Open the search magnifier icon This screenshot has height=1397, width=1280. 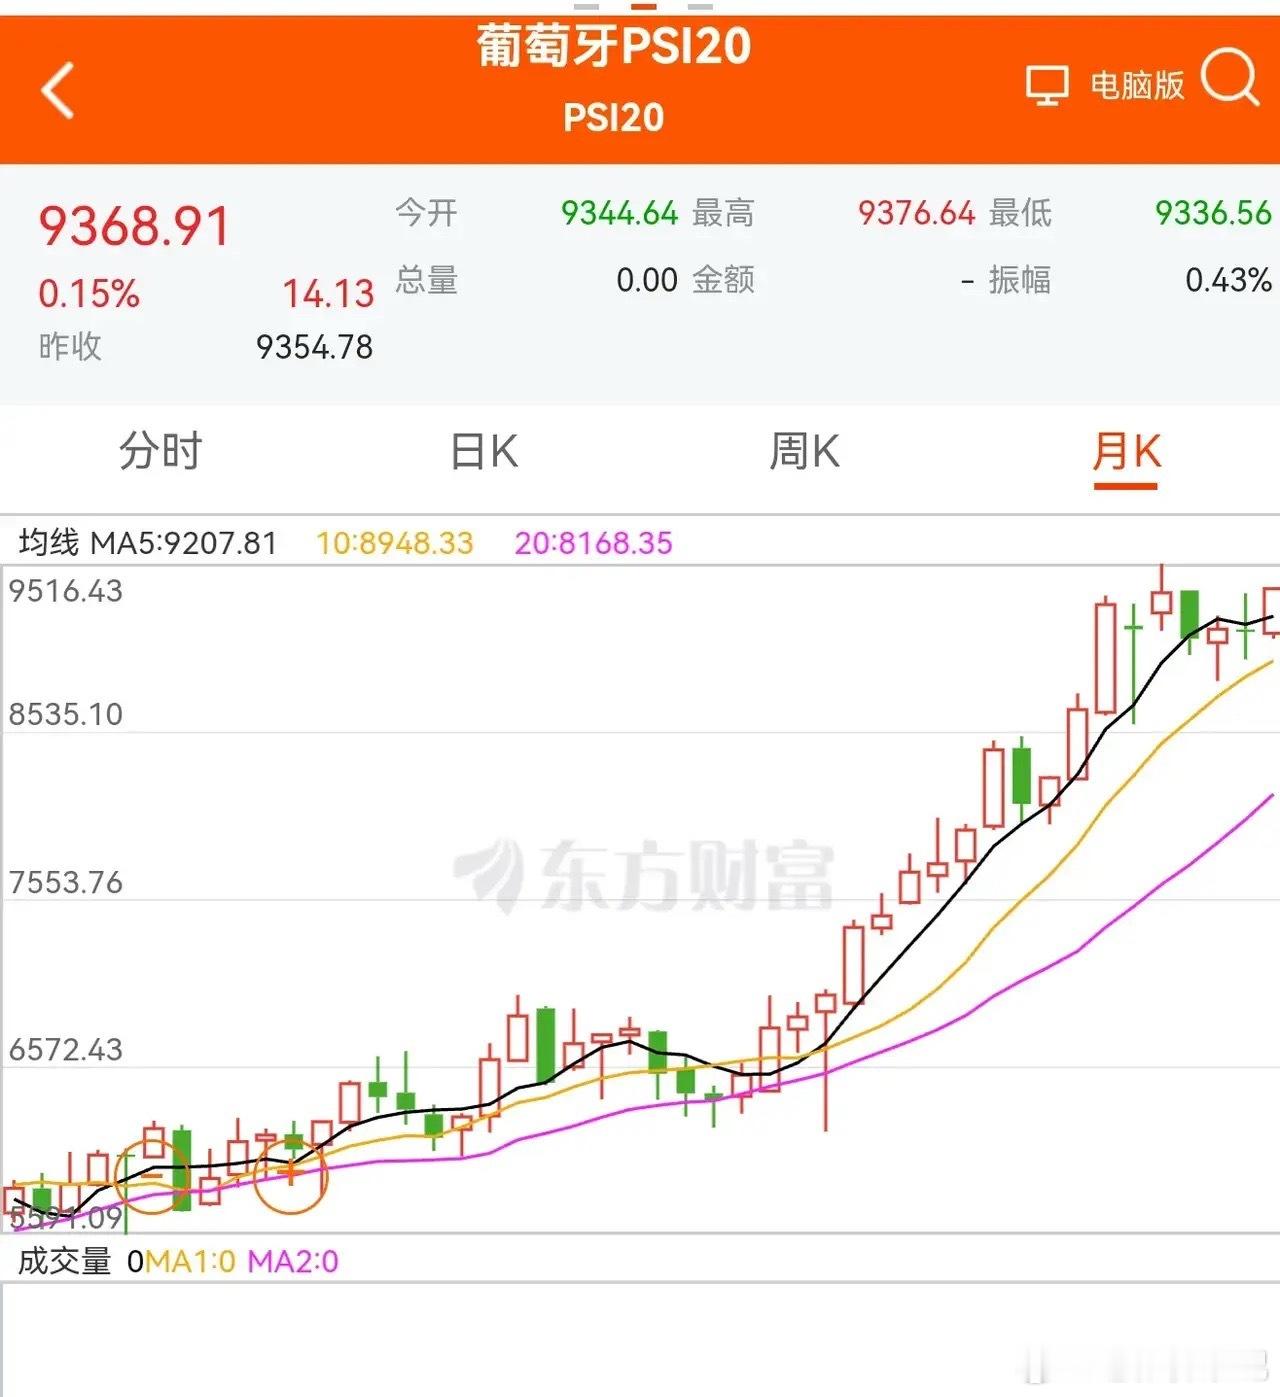tap(1229, 76)
